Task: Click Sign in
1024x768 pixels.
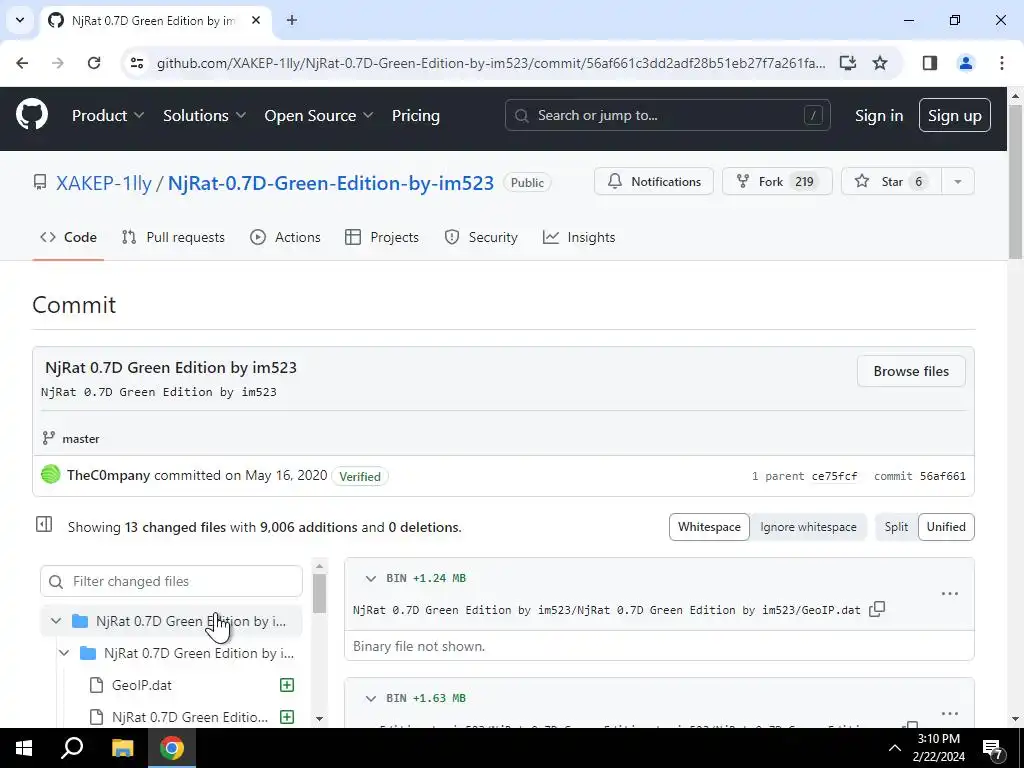Action: (878, 116)
